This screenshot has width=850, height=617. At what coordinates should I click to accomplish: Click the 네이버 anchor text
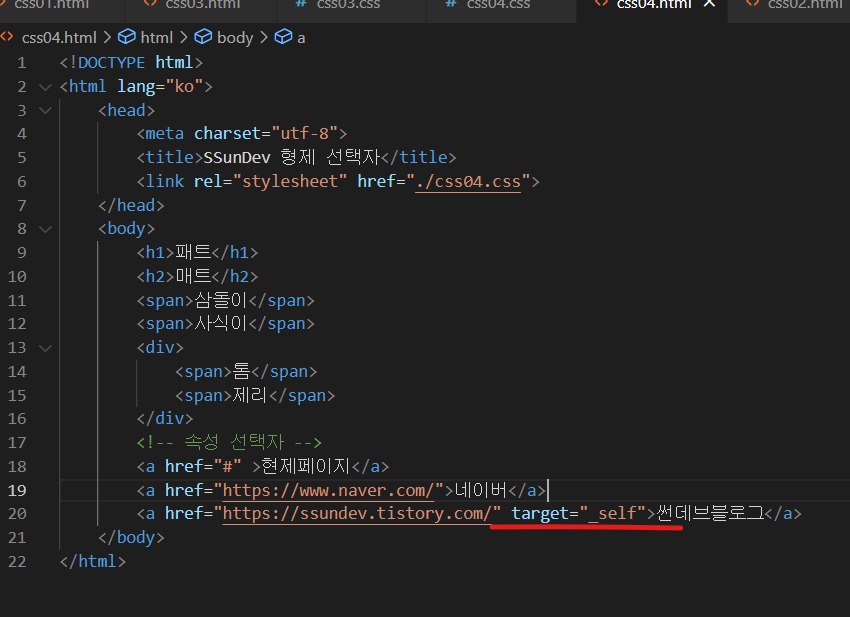pos(480,491)
